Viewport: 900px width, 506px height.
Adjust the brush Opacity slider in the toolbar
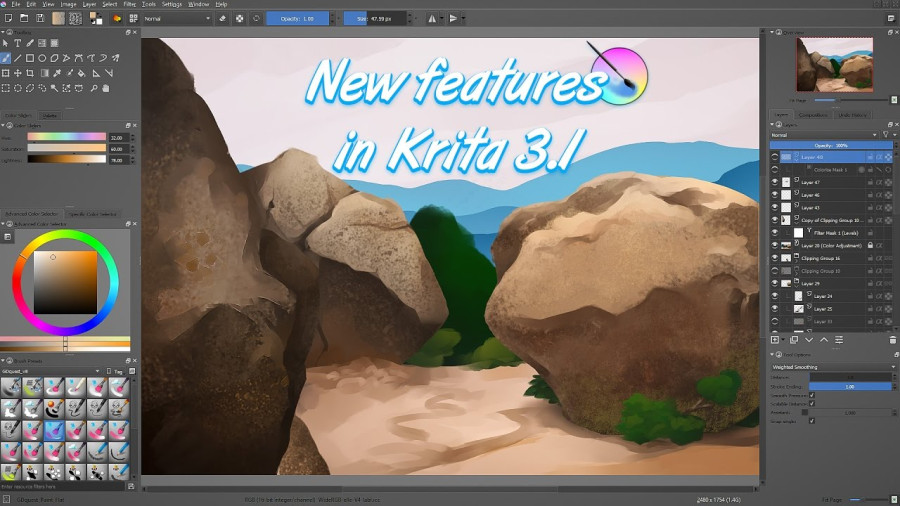[x=297, y=18]
